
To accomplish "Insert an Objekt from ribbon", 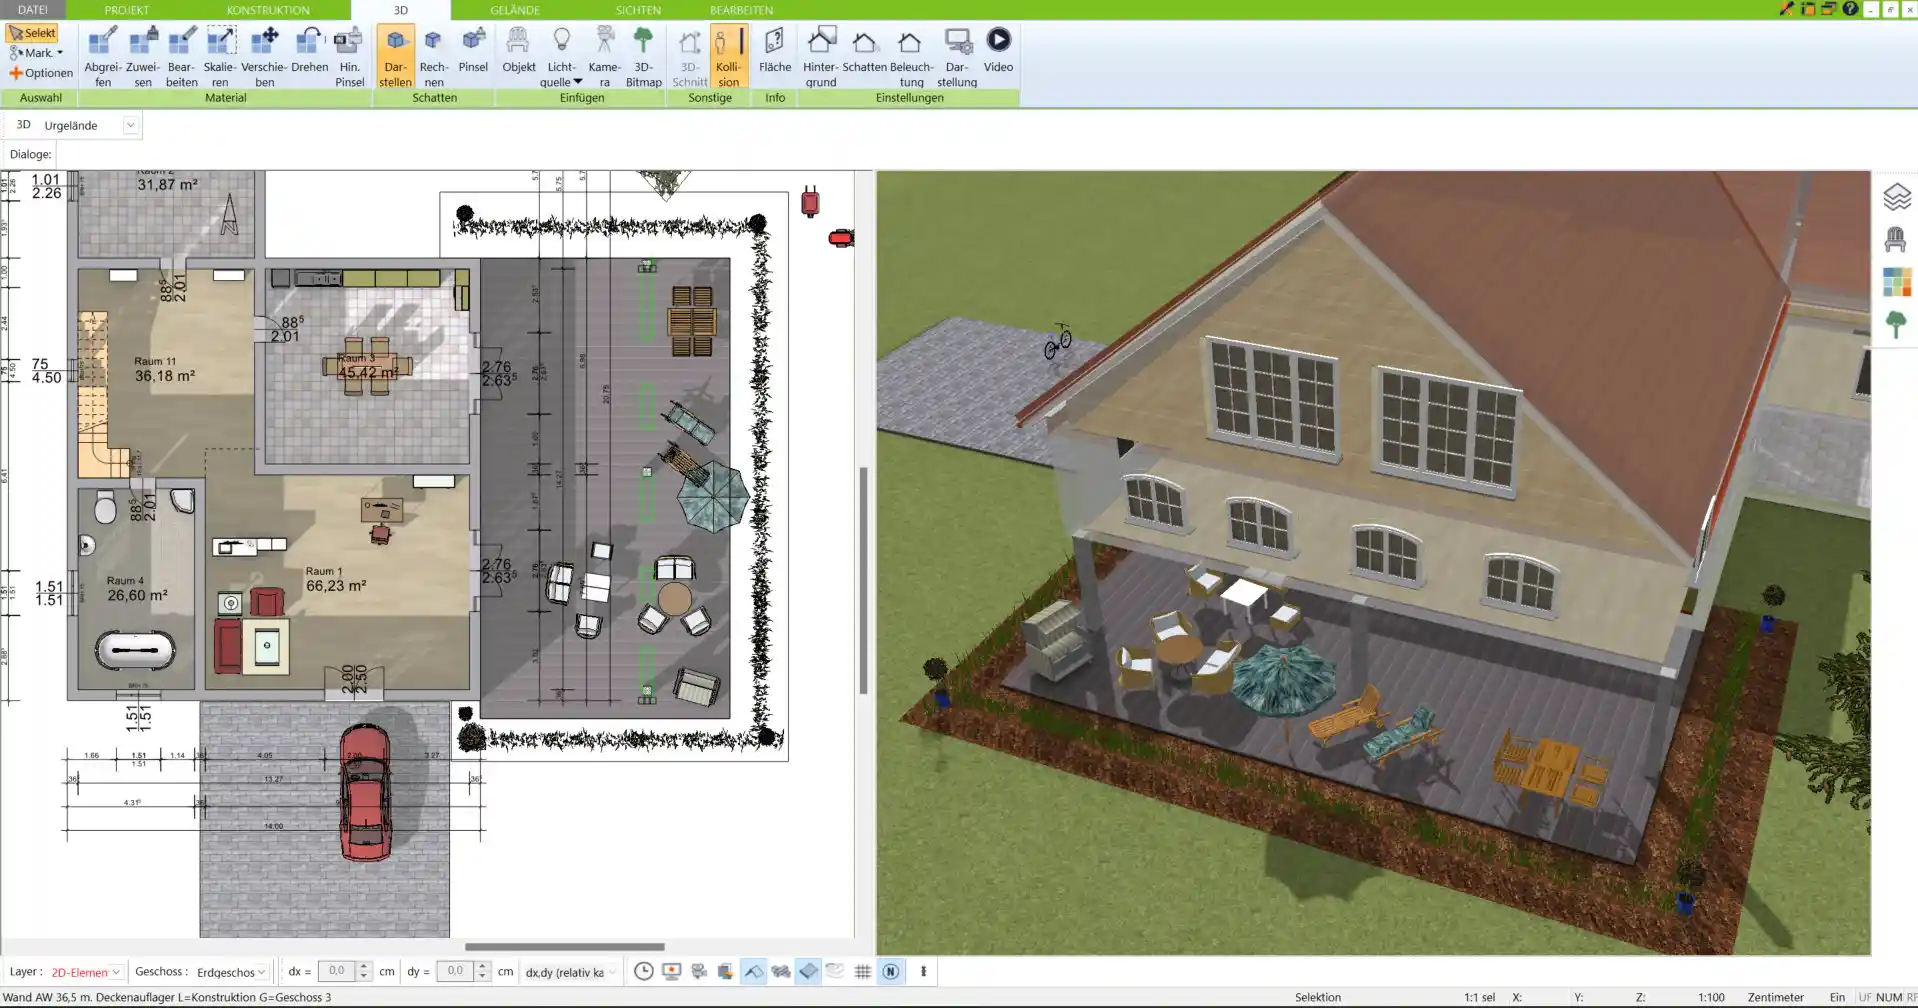I will pyautogui.click(x=518, y=50).
